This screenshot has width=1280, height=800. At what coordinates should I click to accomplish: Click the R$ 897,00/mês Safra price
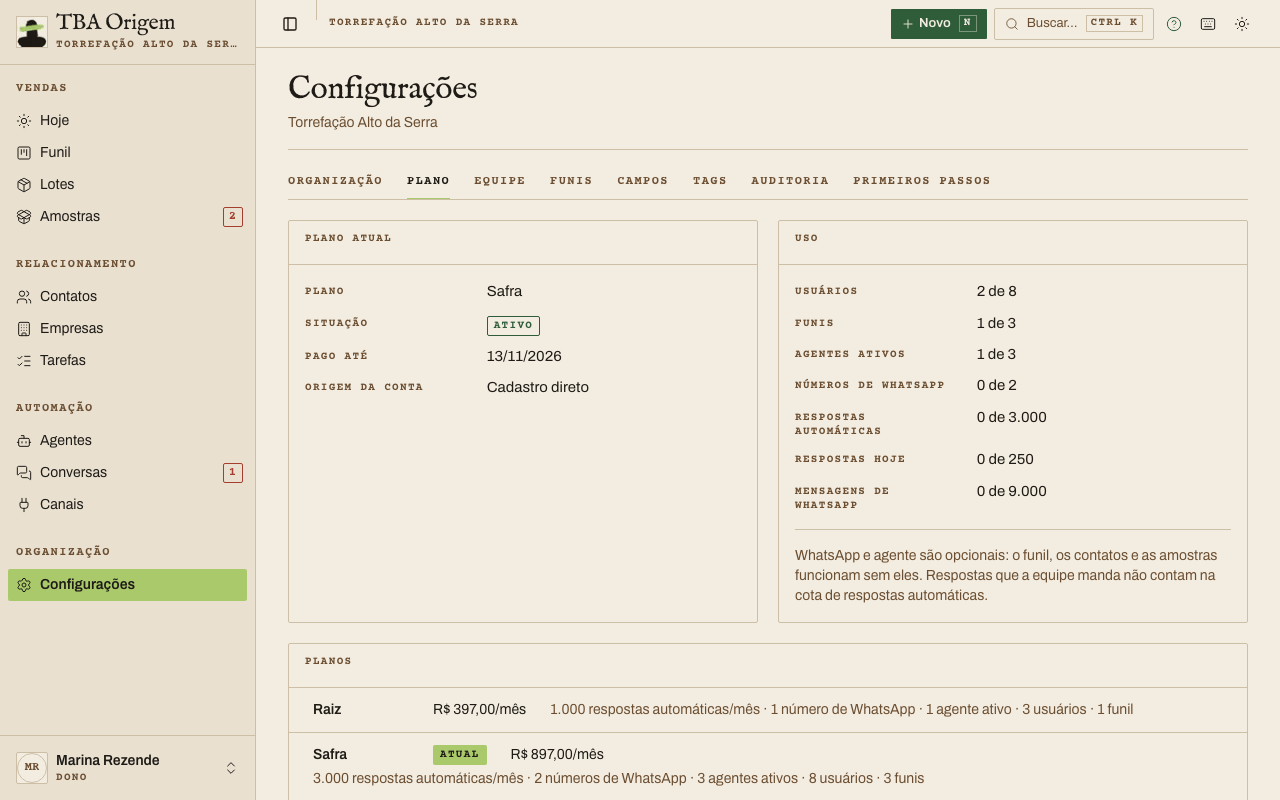(557, 755)
